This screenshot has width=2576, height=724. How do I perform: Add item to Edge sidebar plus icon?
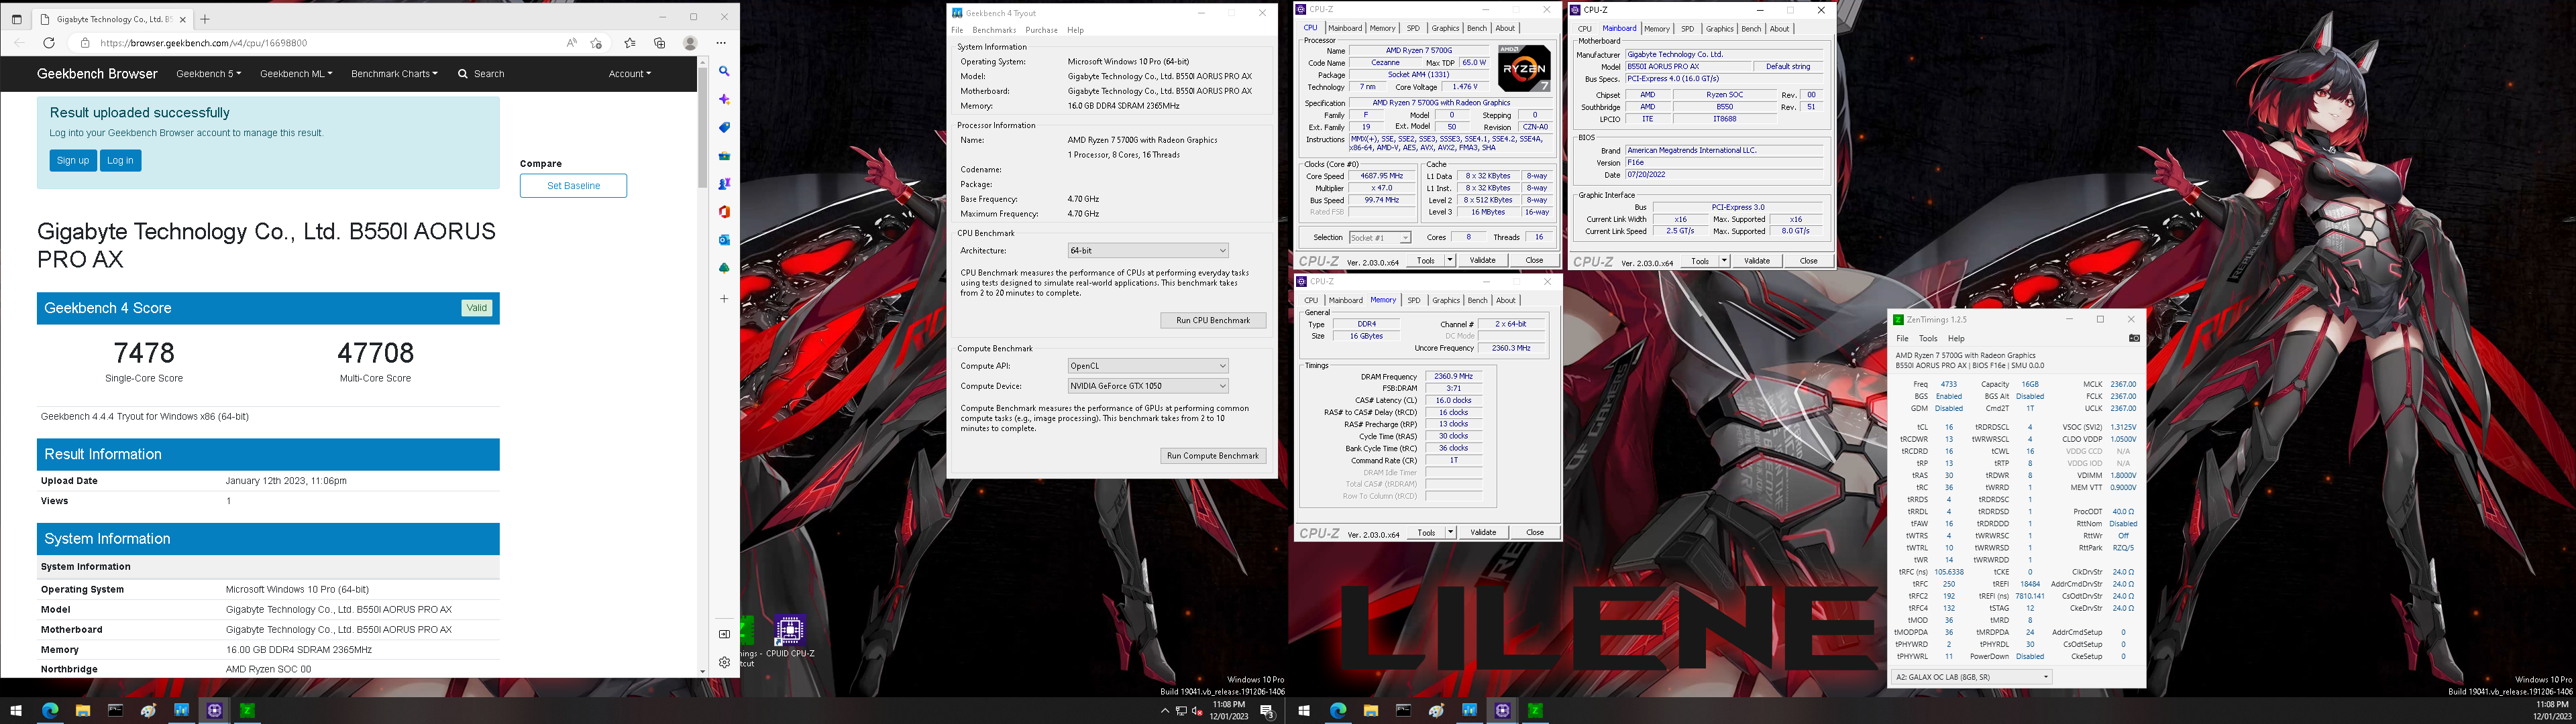pyautogui.click(x=724, y=298)
